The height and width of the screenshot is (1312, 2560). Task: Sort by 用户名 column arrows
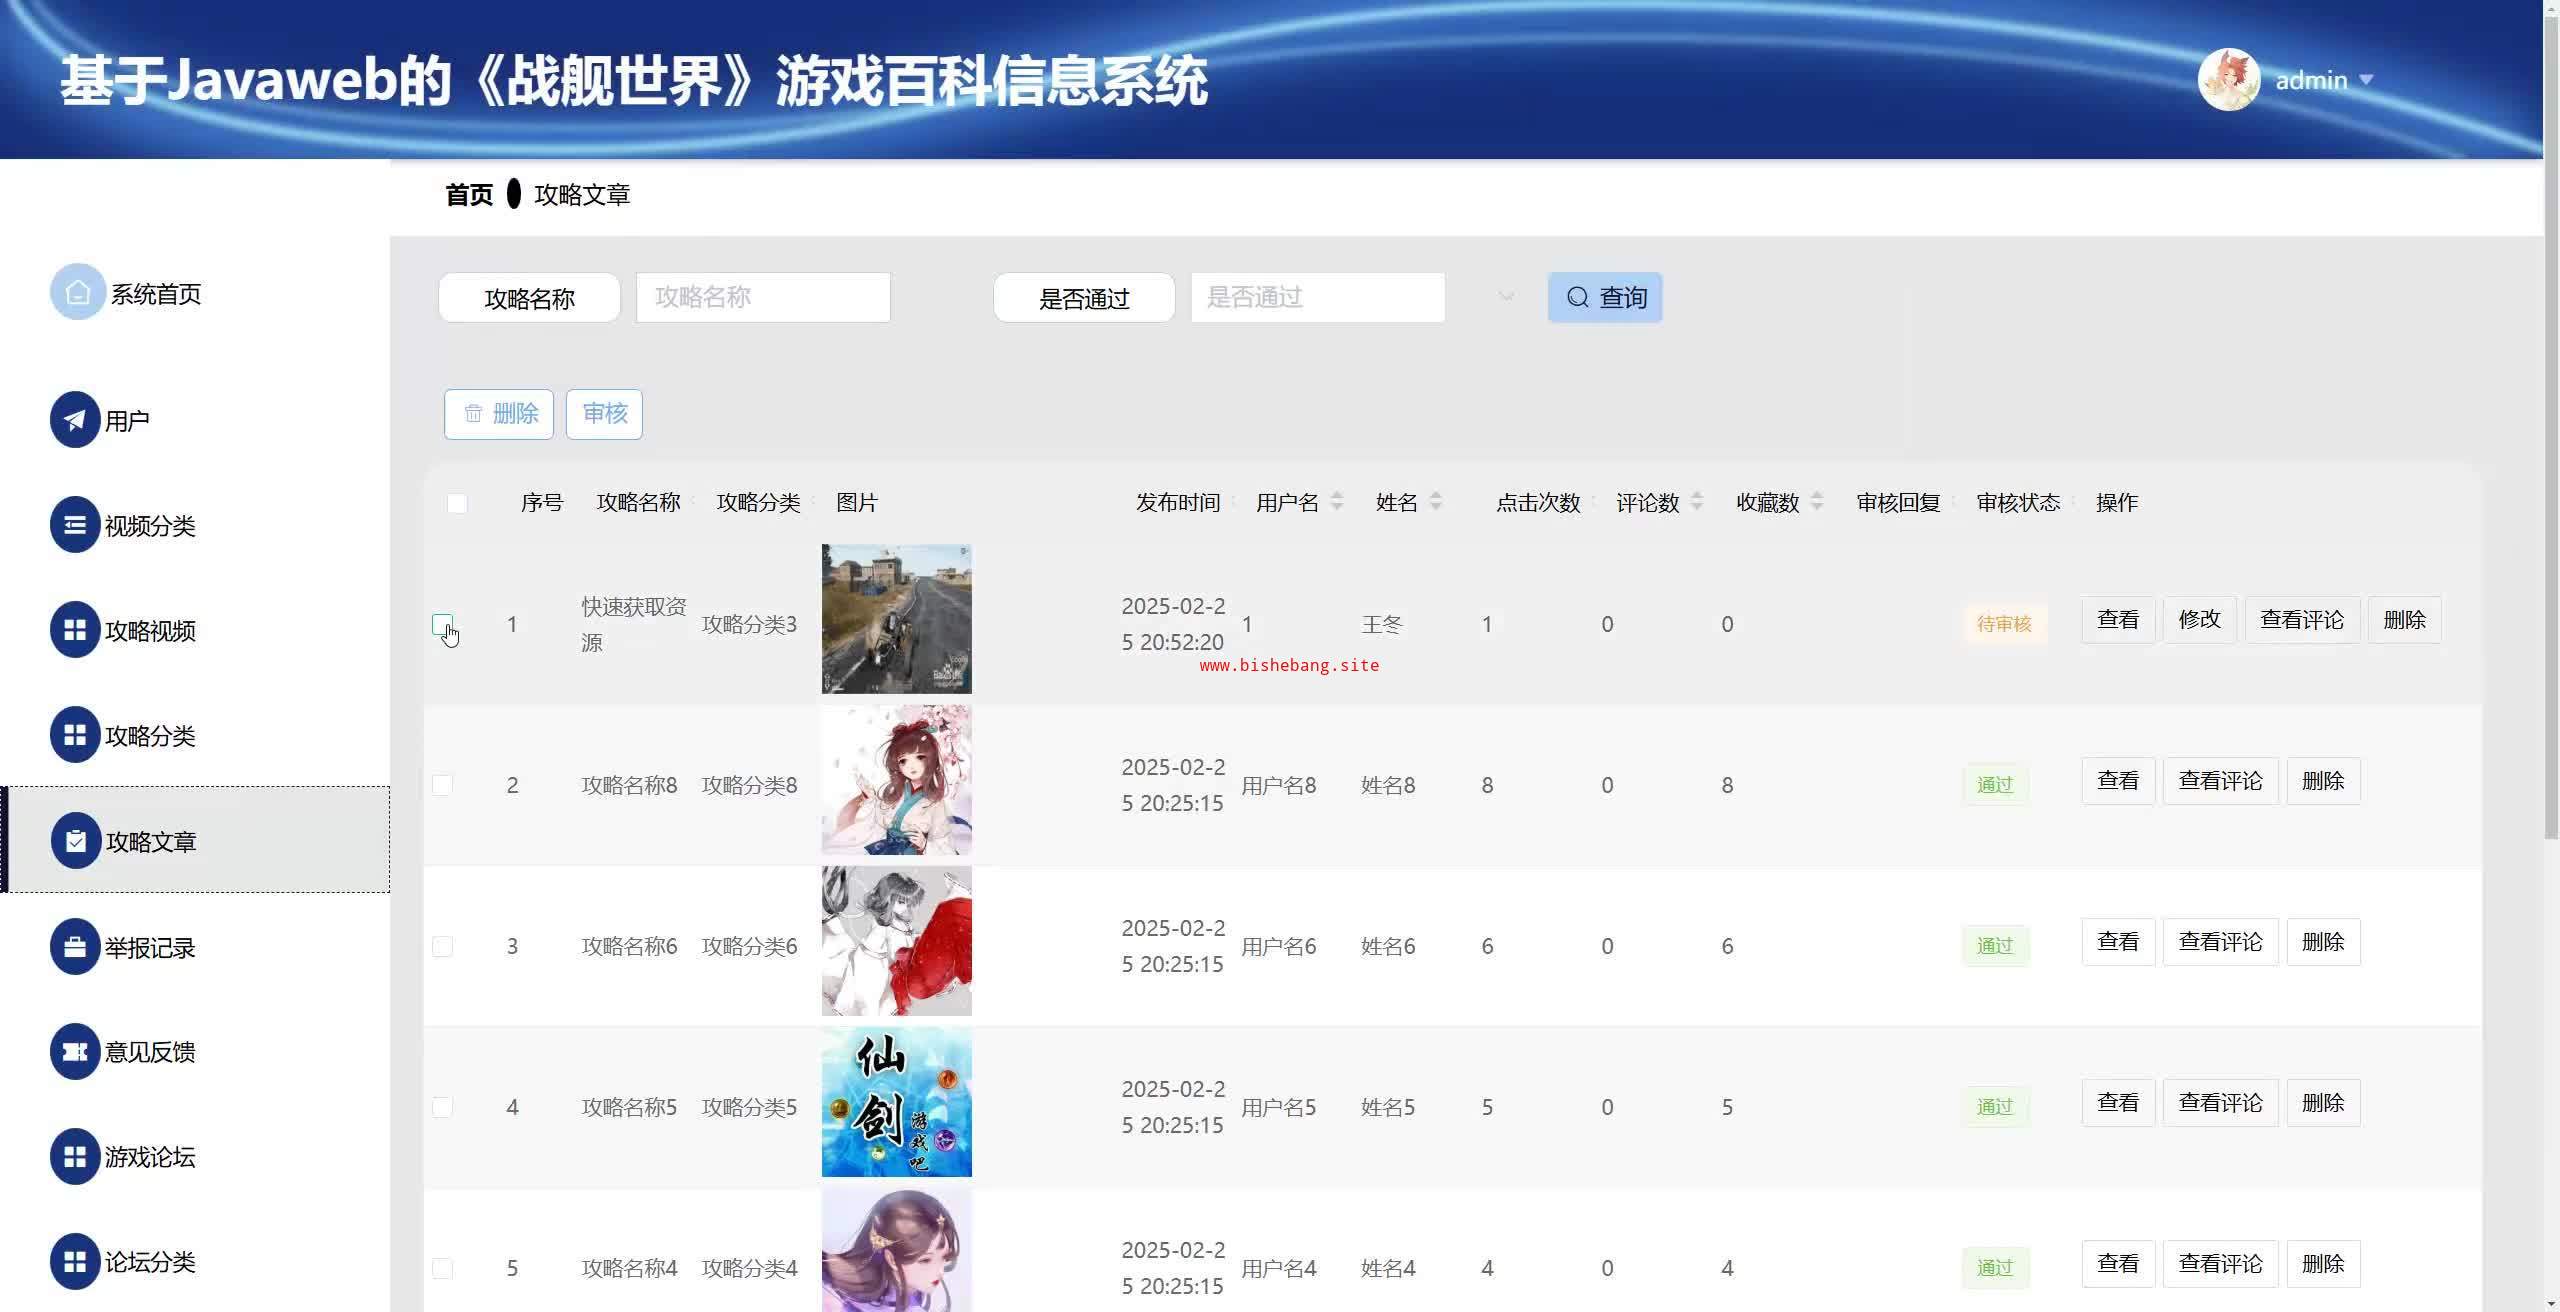tap(1337, 502)
